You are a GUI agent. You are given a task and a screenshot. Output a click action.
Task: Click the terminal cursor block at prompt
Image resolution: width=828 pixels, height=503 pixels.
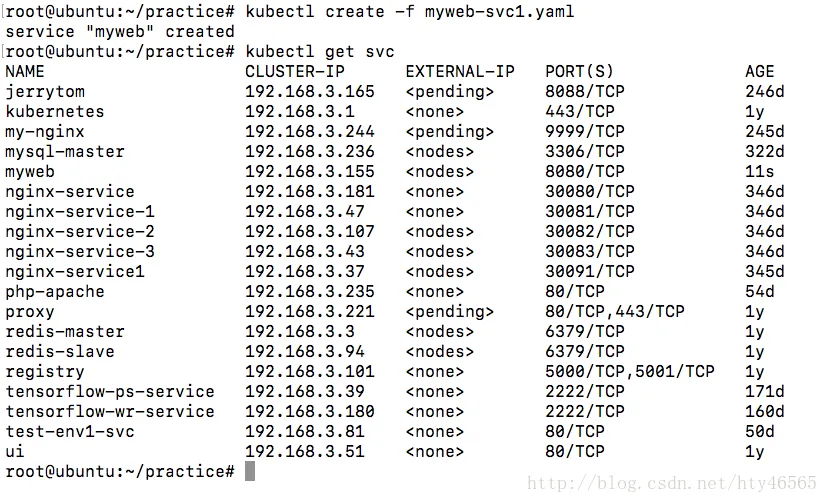click(x=250, y=471)
